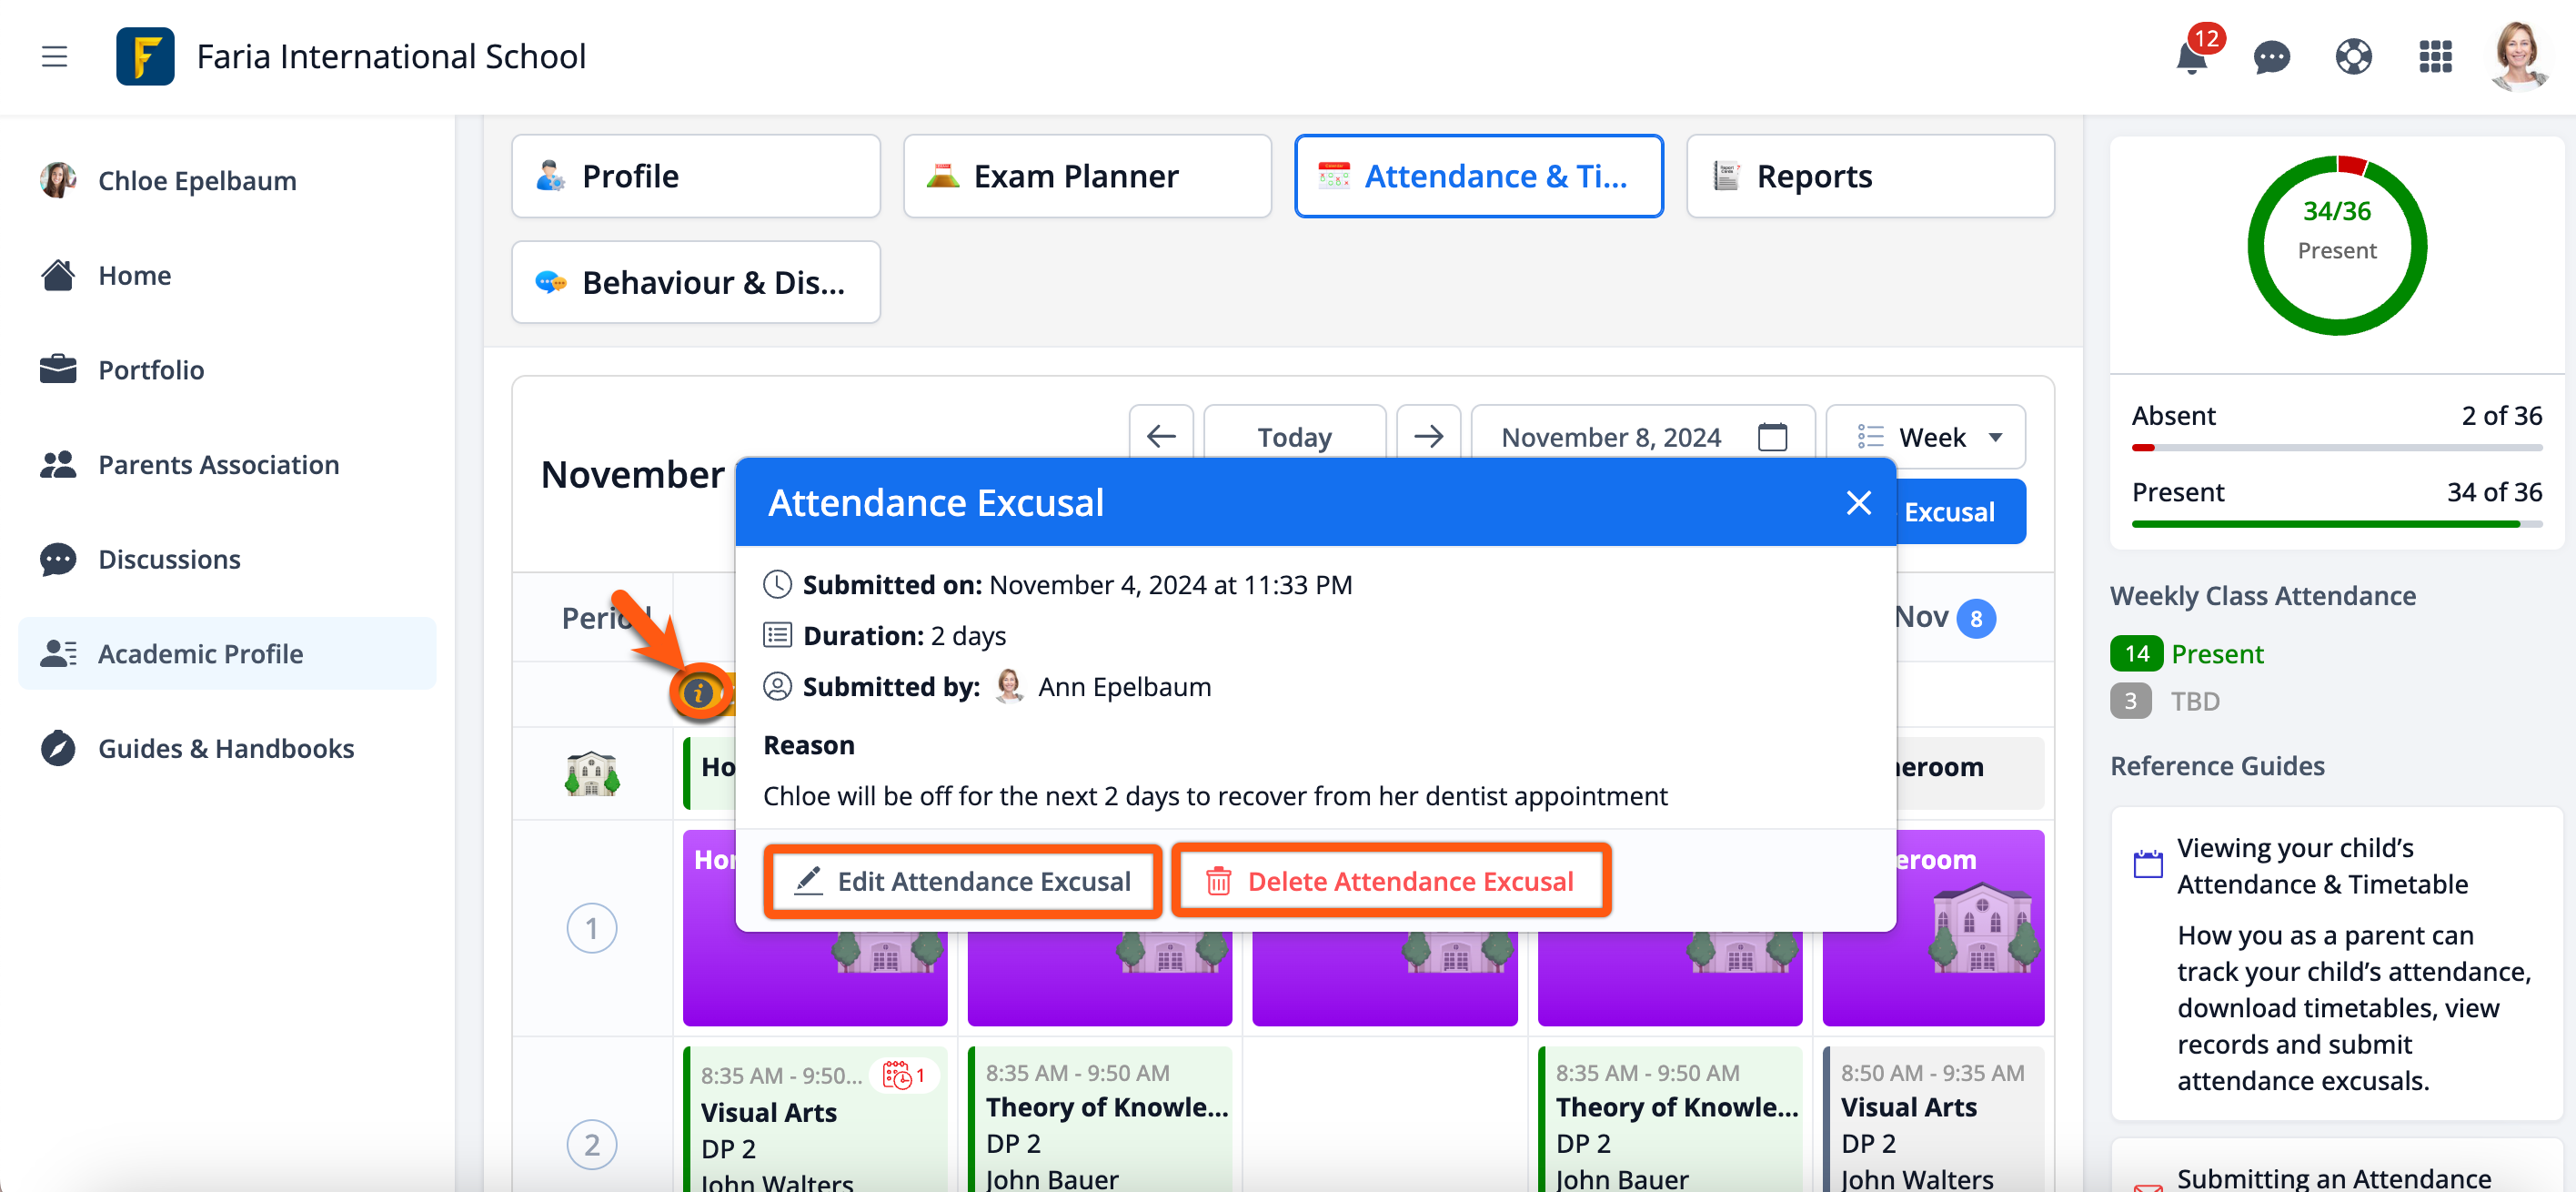Screen dimensions: 2576x1192
Task: Go to previous week arrow
Action: point(1160,437)
